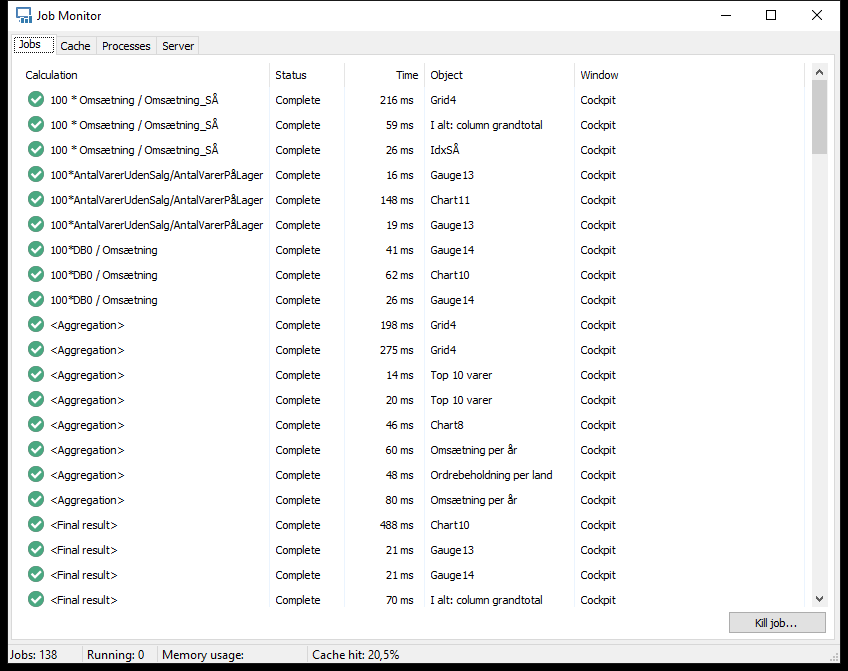This screenshot has height=671, width=848.
Task: Select the check icon on the 80 ms Omsætning per år row
Action: (x=36, y=500)
